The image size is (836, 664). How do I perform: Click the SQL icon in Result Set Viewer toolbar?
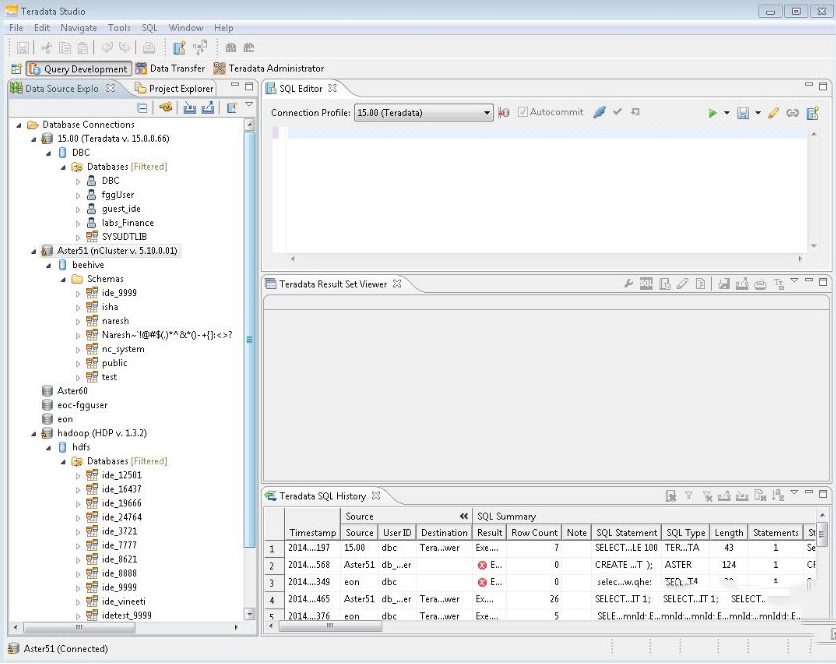[646, 284]
